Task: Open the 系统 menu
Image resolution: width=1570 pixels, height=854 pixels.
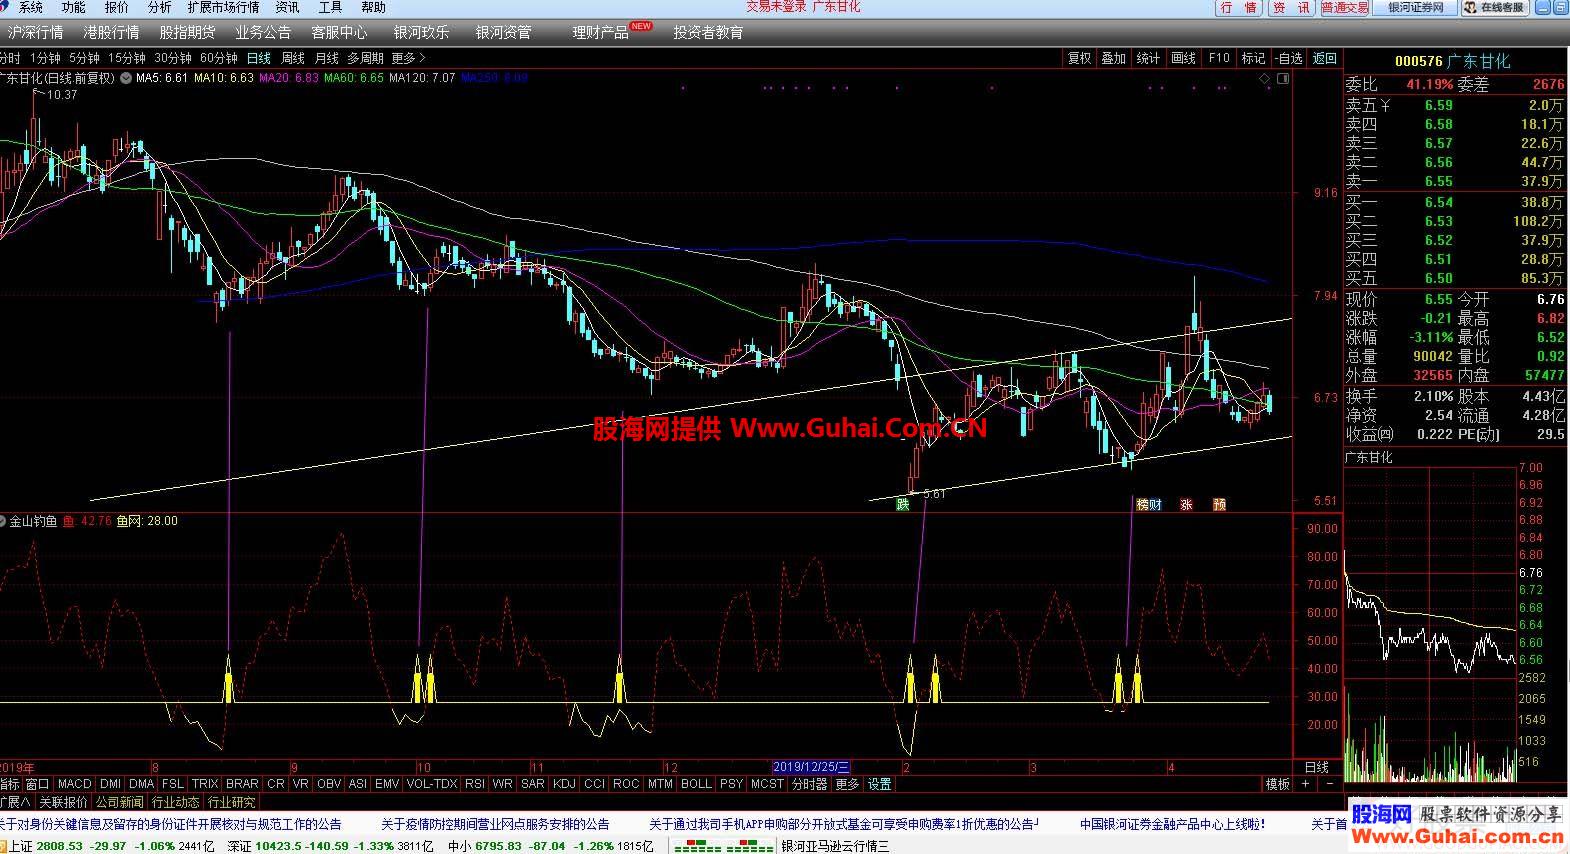Action: point(31,7)
